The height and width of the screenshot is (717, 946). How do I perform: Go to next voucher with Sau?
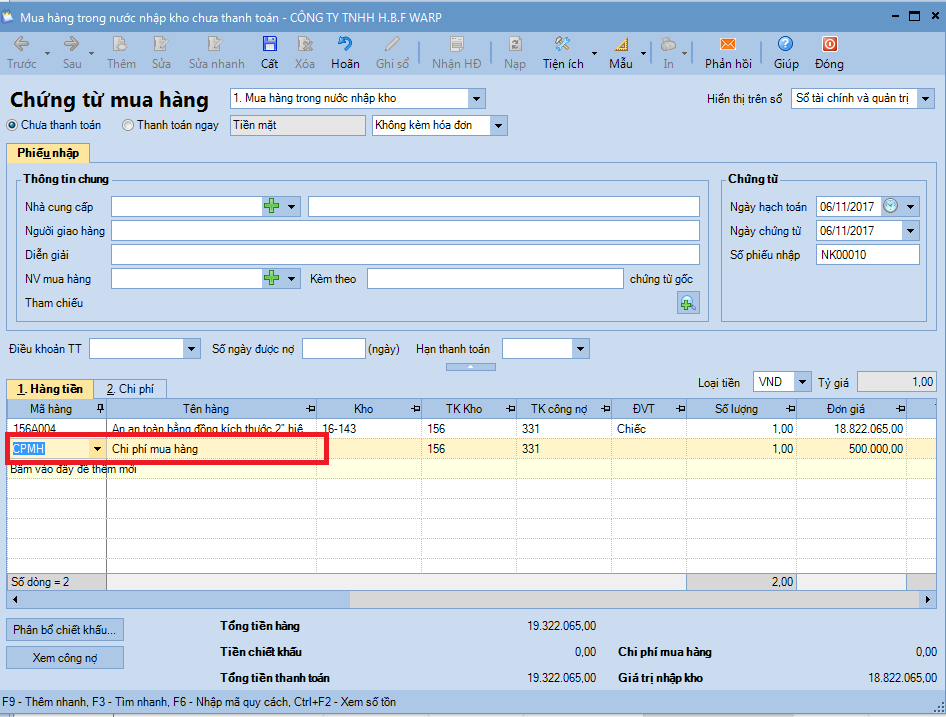(71, 53)
